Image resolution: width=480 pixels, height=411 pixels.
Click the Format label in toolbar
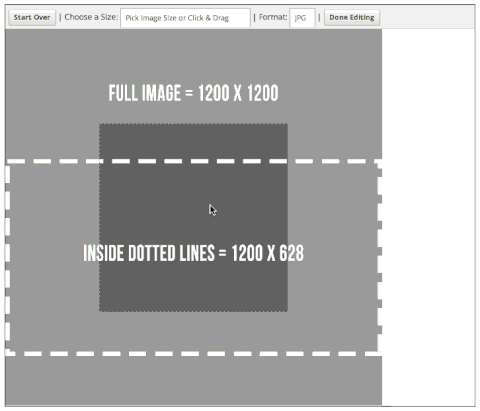pos(273,17)
